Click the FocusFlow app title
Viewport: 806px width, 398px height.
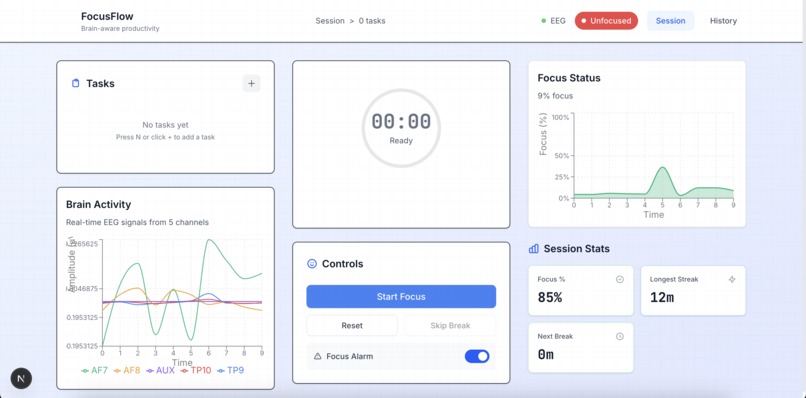point(107,16)
